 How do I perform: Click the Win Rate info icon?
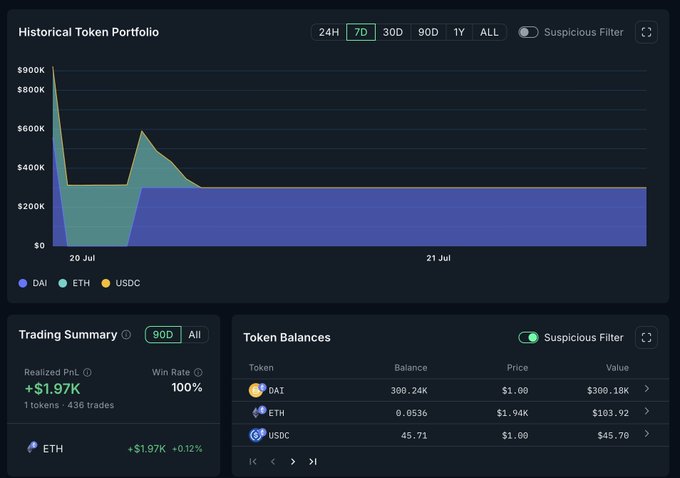click(x=198, y=372)
